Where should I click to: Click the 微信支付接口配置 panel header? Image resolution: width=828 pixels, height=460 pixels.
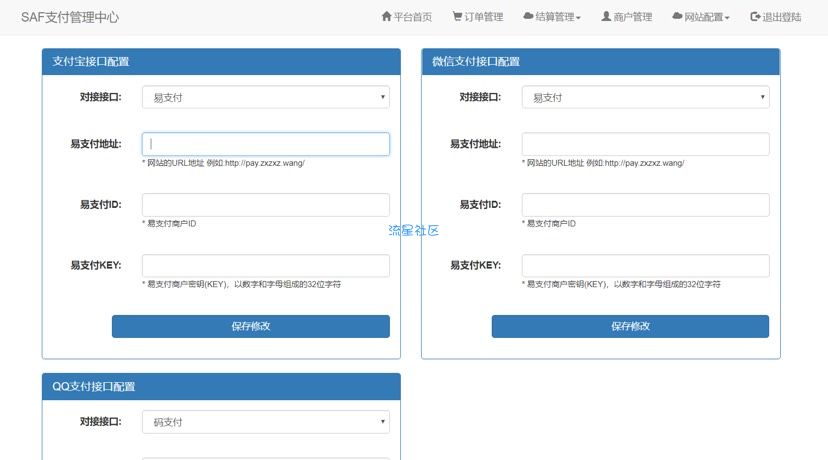pos(601,62)
